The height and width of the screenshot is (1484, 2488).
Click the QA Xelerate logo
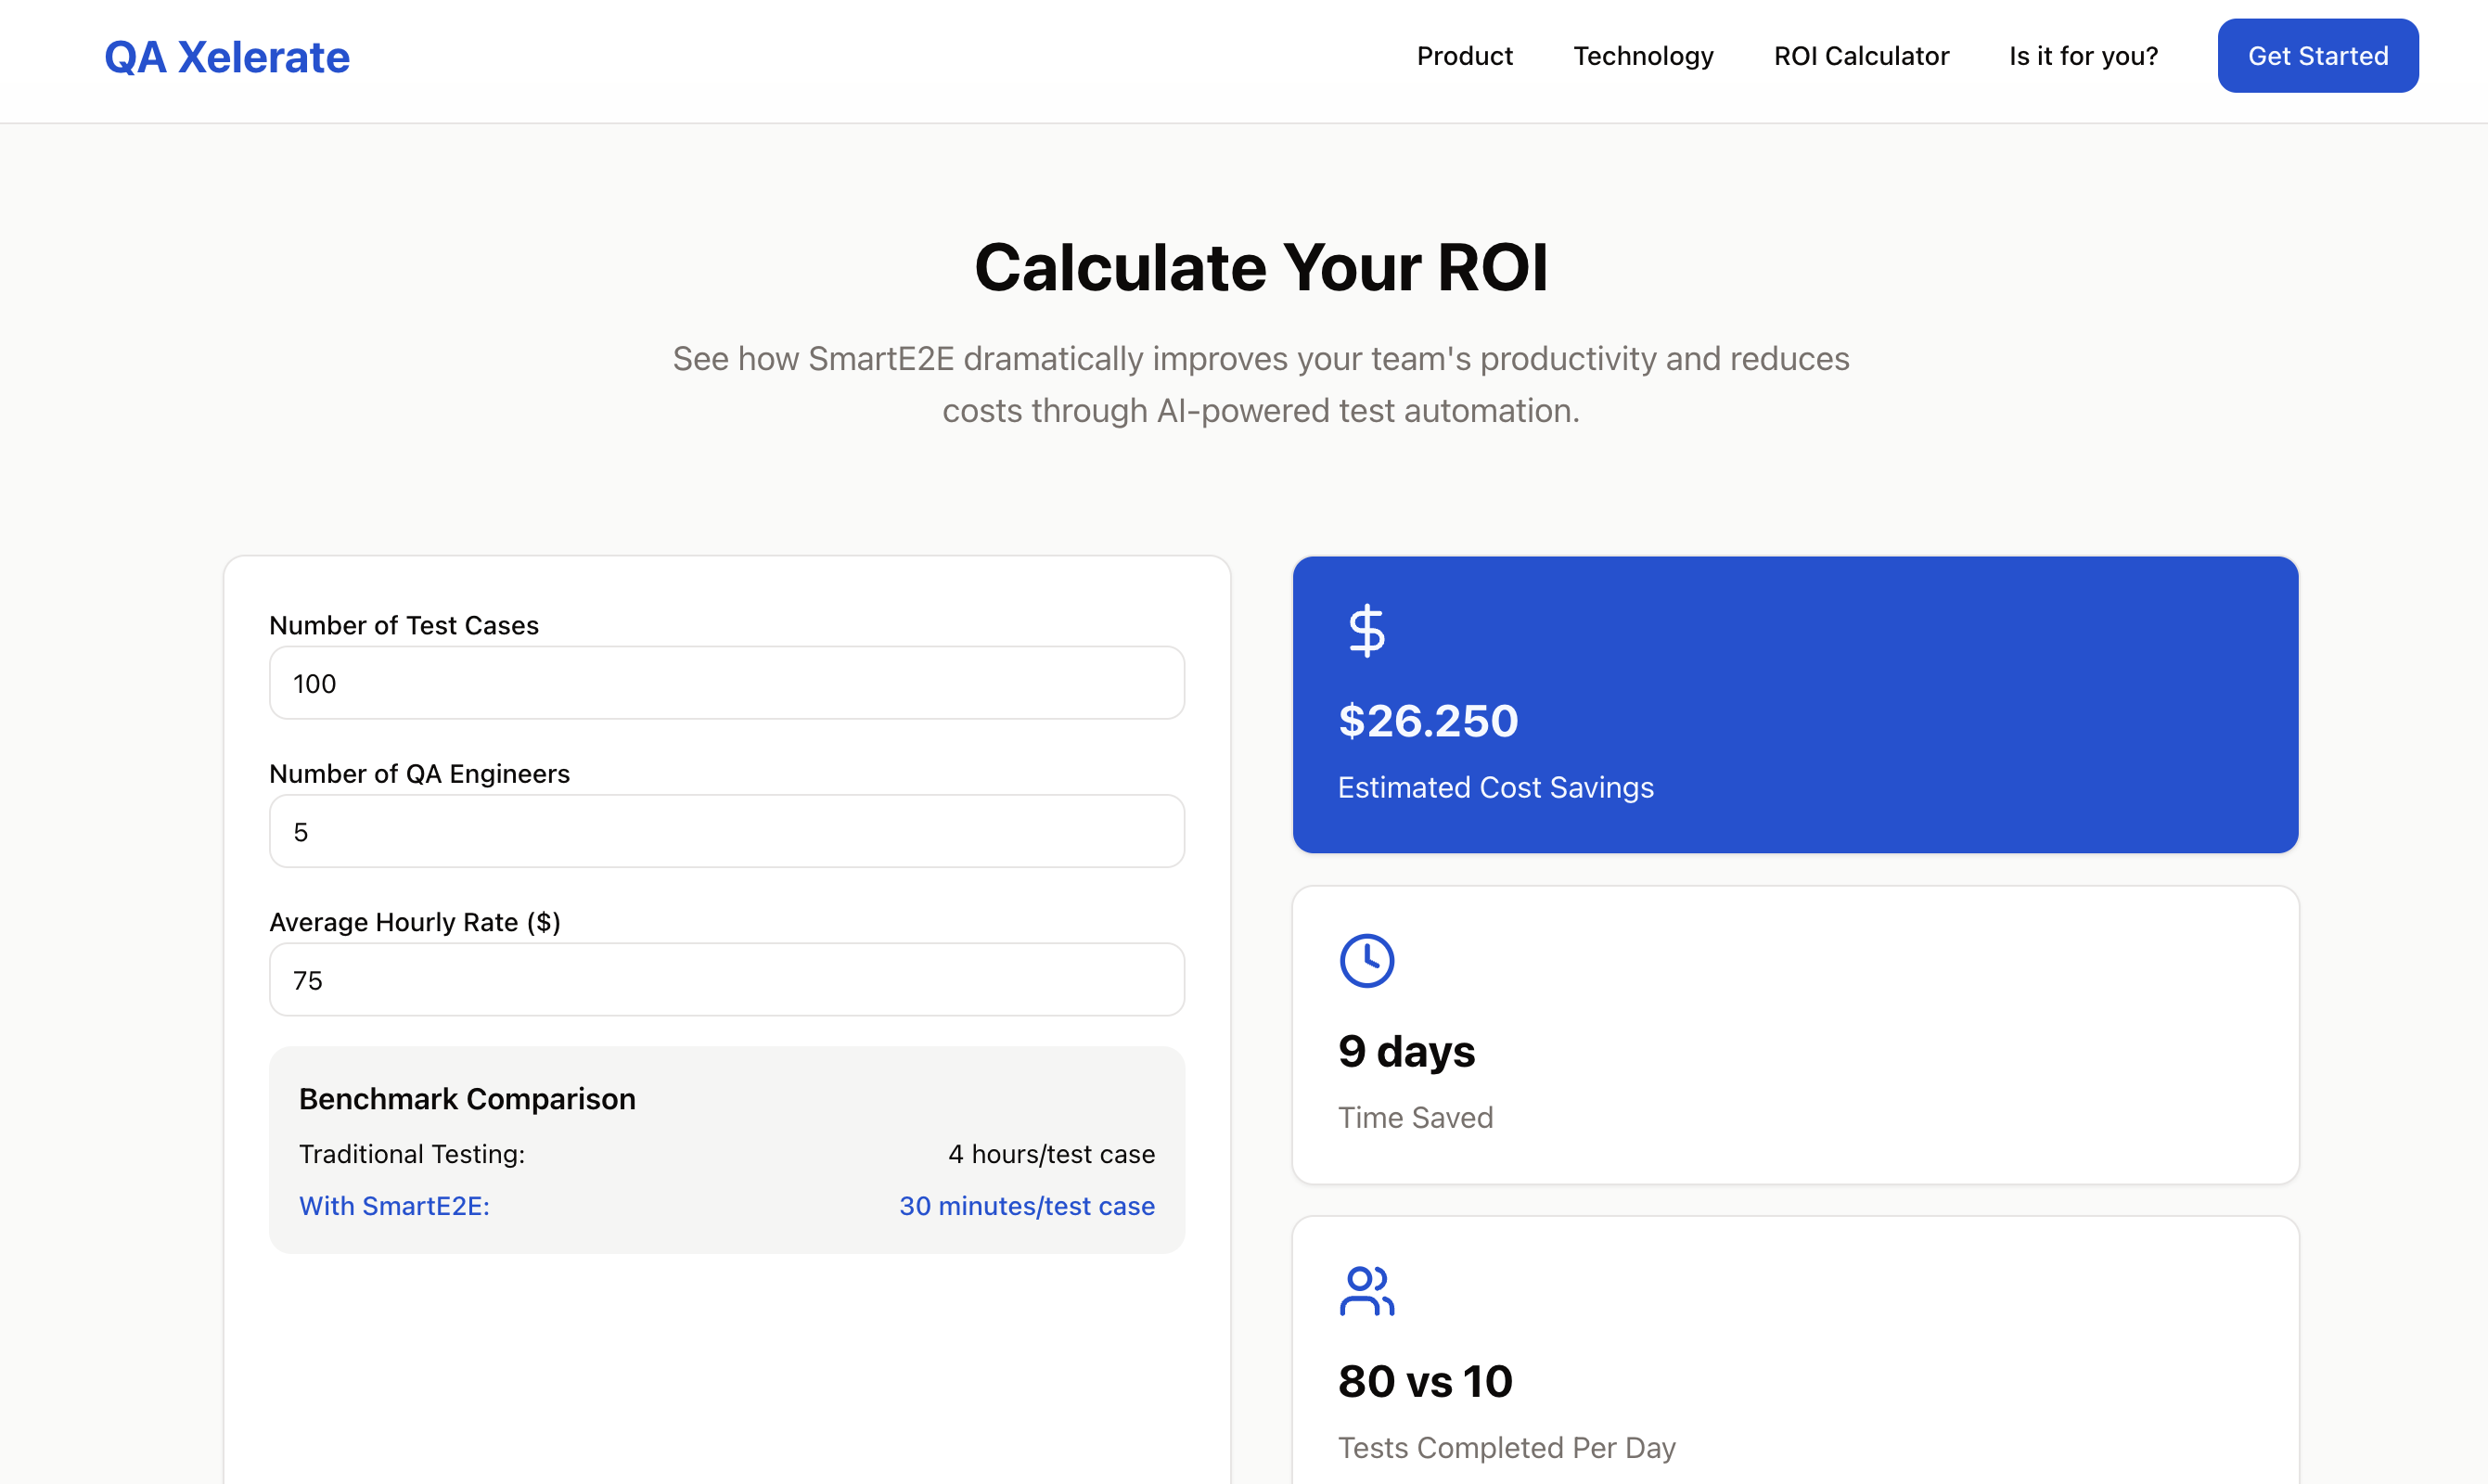227,57
